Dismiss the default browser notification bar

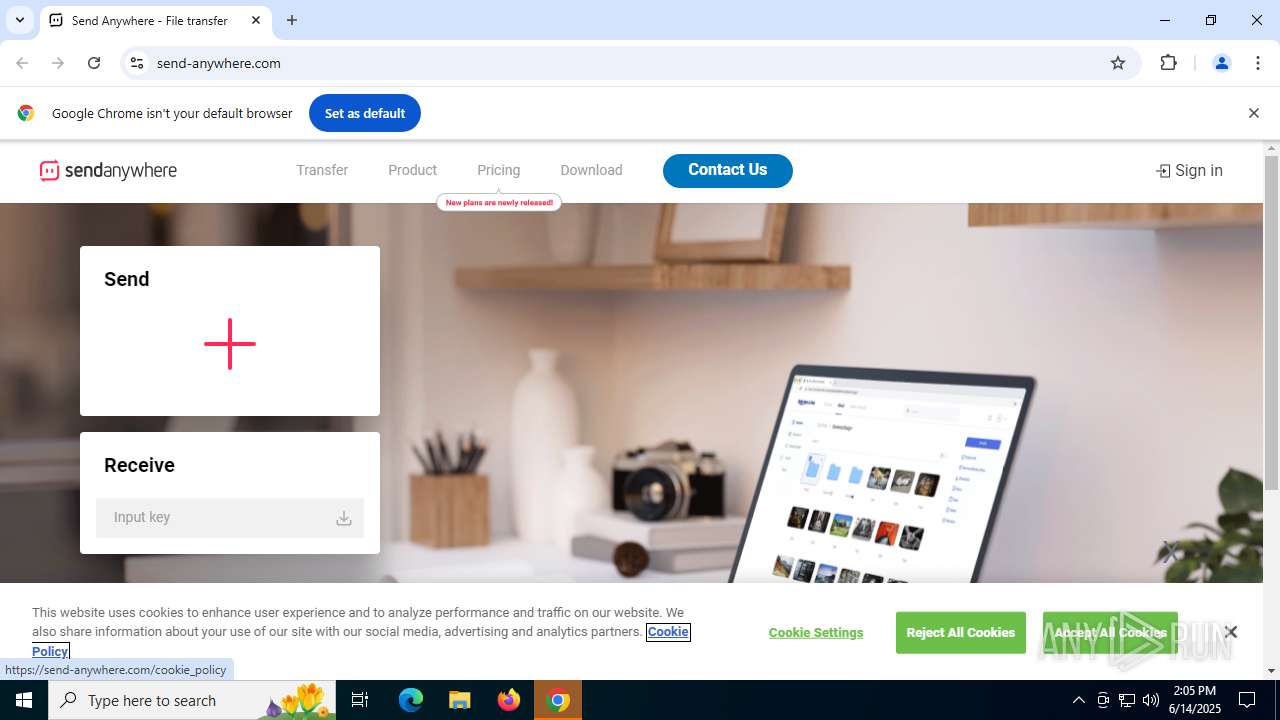[x=1253, y=113]
